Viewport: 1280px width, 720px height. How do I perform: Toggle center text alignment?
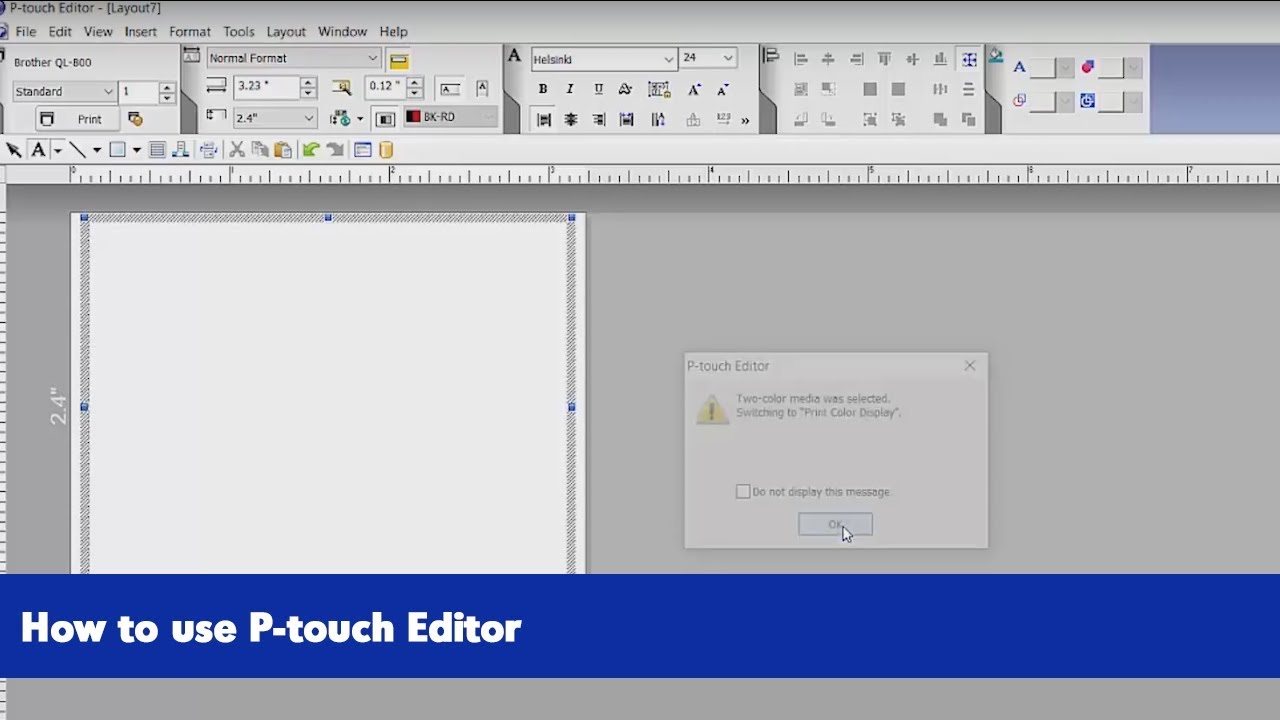coord(571,120)
